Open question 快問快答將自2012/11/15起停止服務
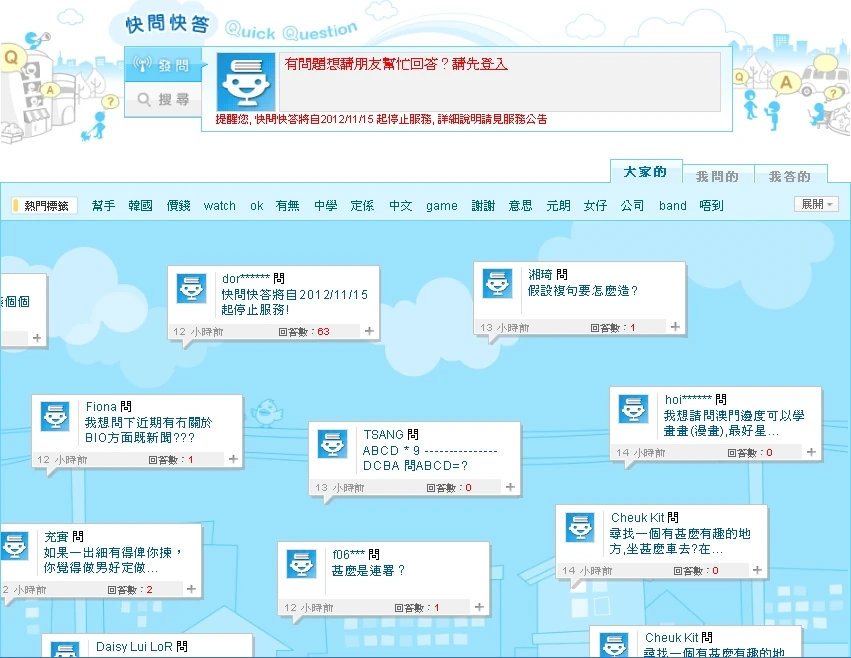This screenshot has height=658, width=851. pos(294,302)
